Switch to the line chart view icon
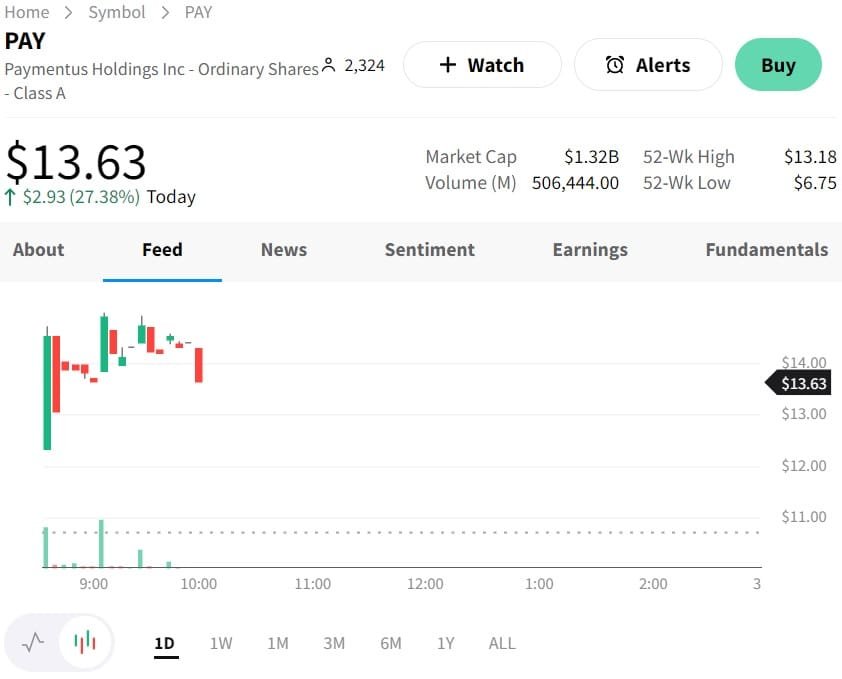 point(33,642)
